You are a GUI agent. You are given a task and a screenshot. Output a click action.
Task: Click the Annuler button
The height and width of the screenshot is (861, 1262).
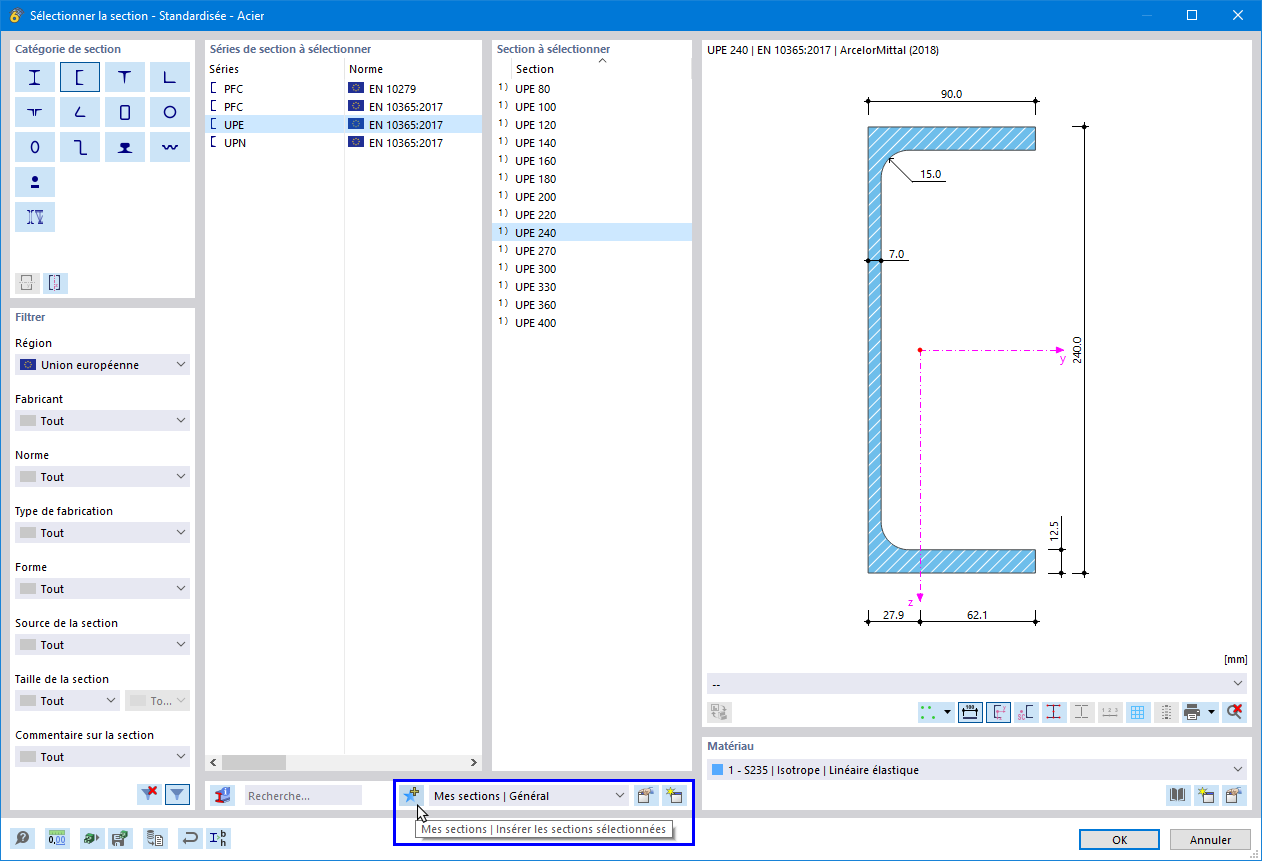pos(1210,839)
